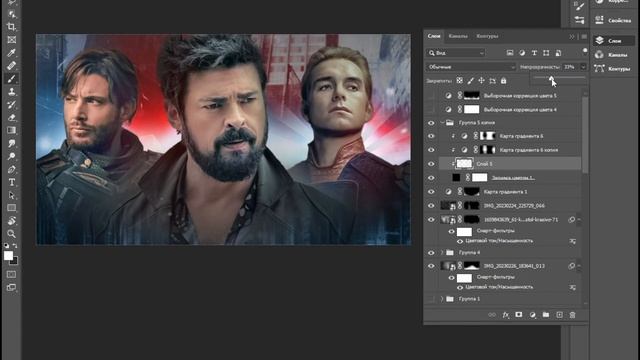Switch to the Контуры tab
This screenshot has height=360, width=640.
point(487,36)
